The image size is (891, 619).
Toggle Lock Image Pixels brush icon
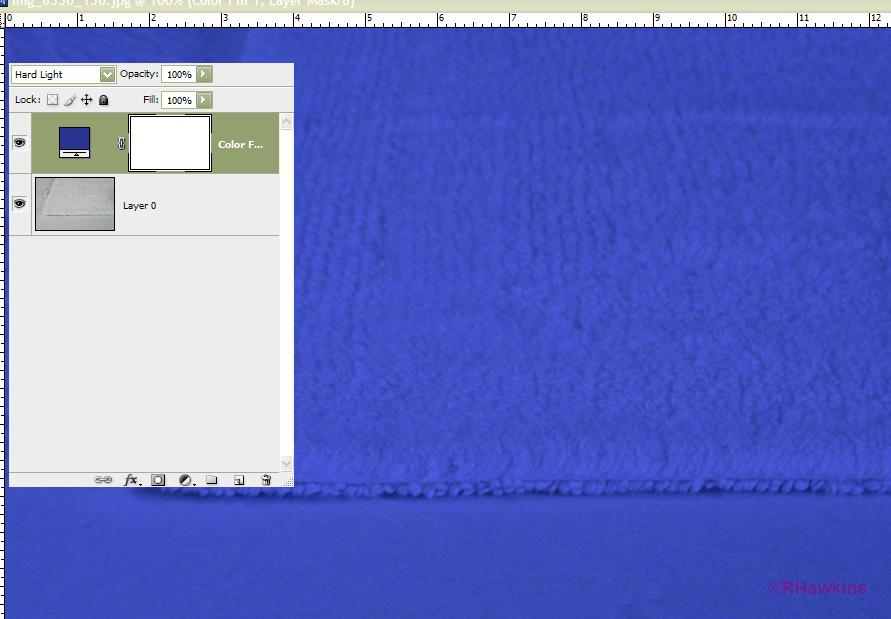[x=70, y=100]
